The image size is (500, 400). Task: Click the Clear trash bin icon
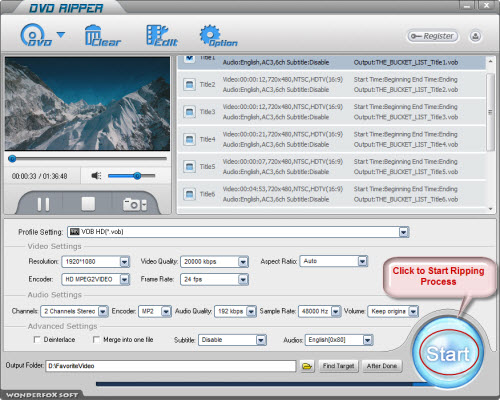pyautogui.click(x=103, y=35)
